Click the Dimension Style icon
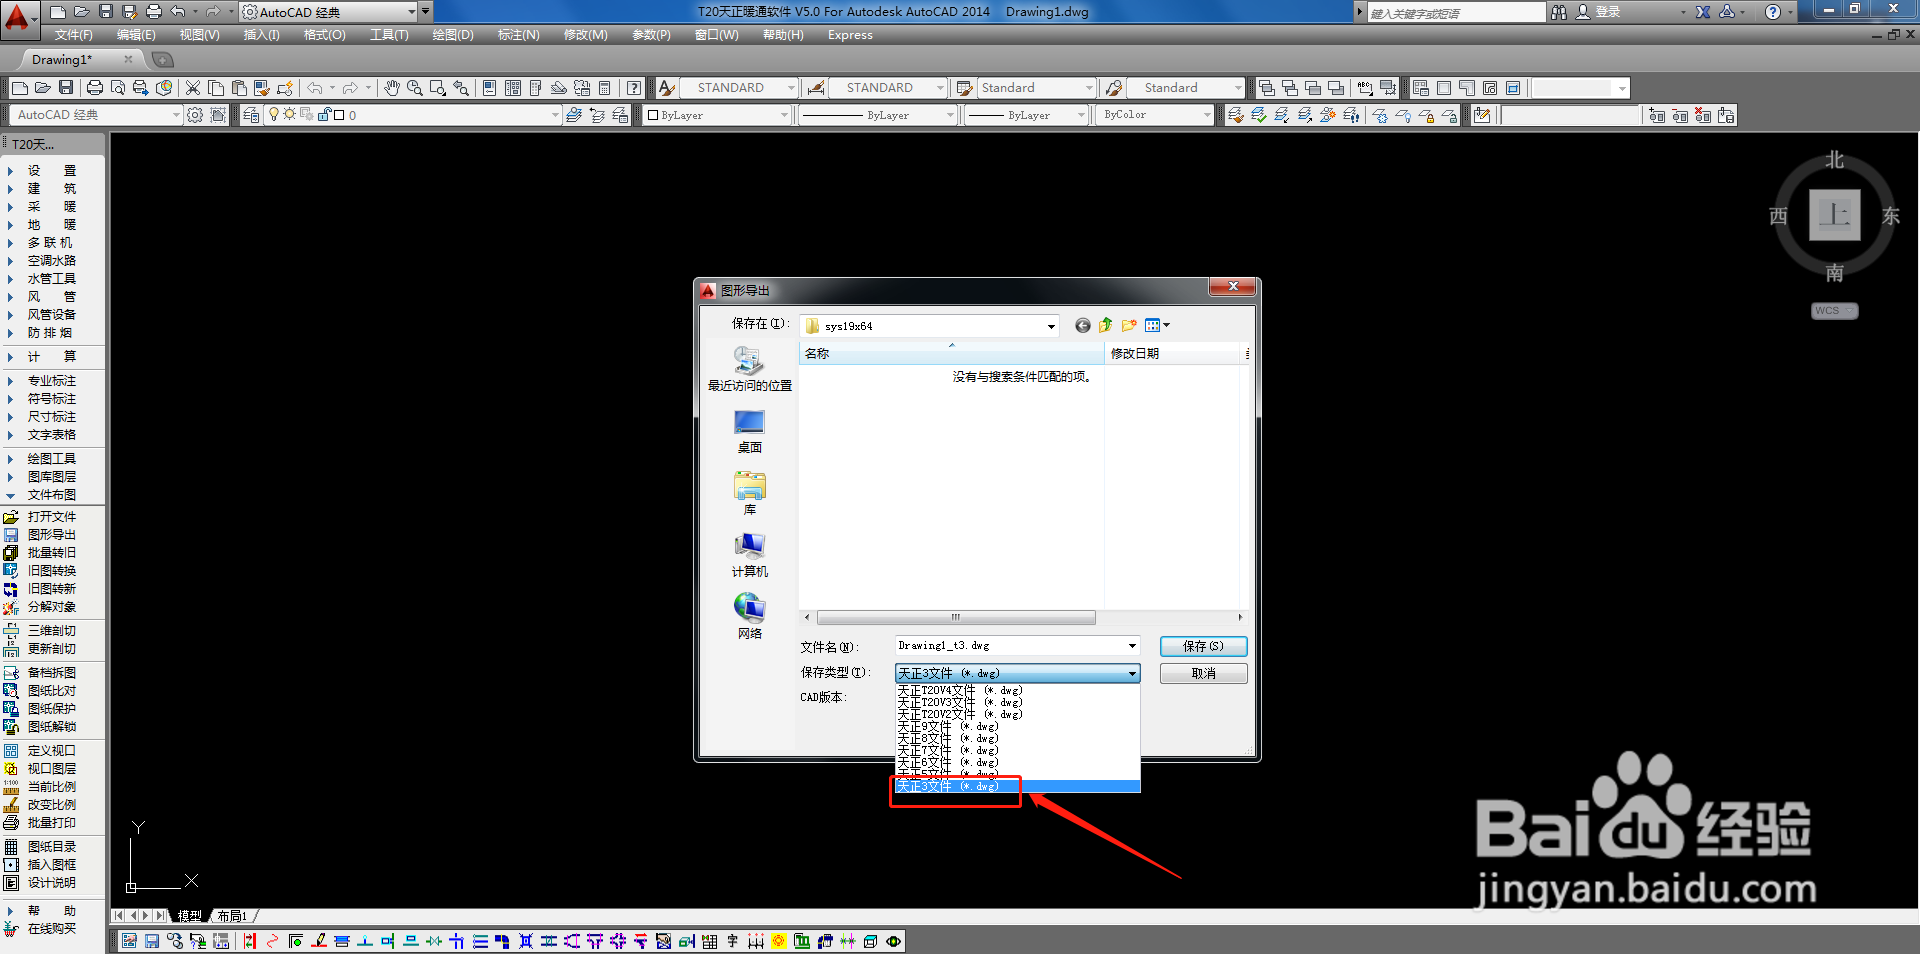This screenshot has width=1920, height=954. coord(816,88)
